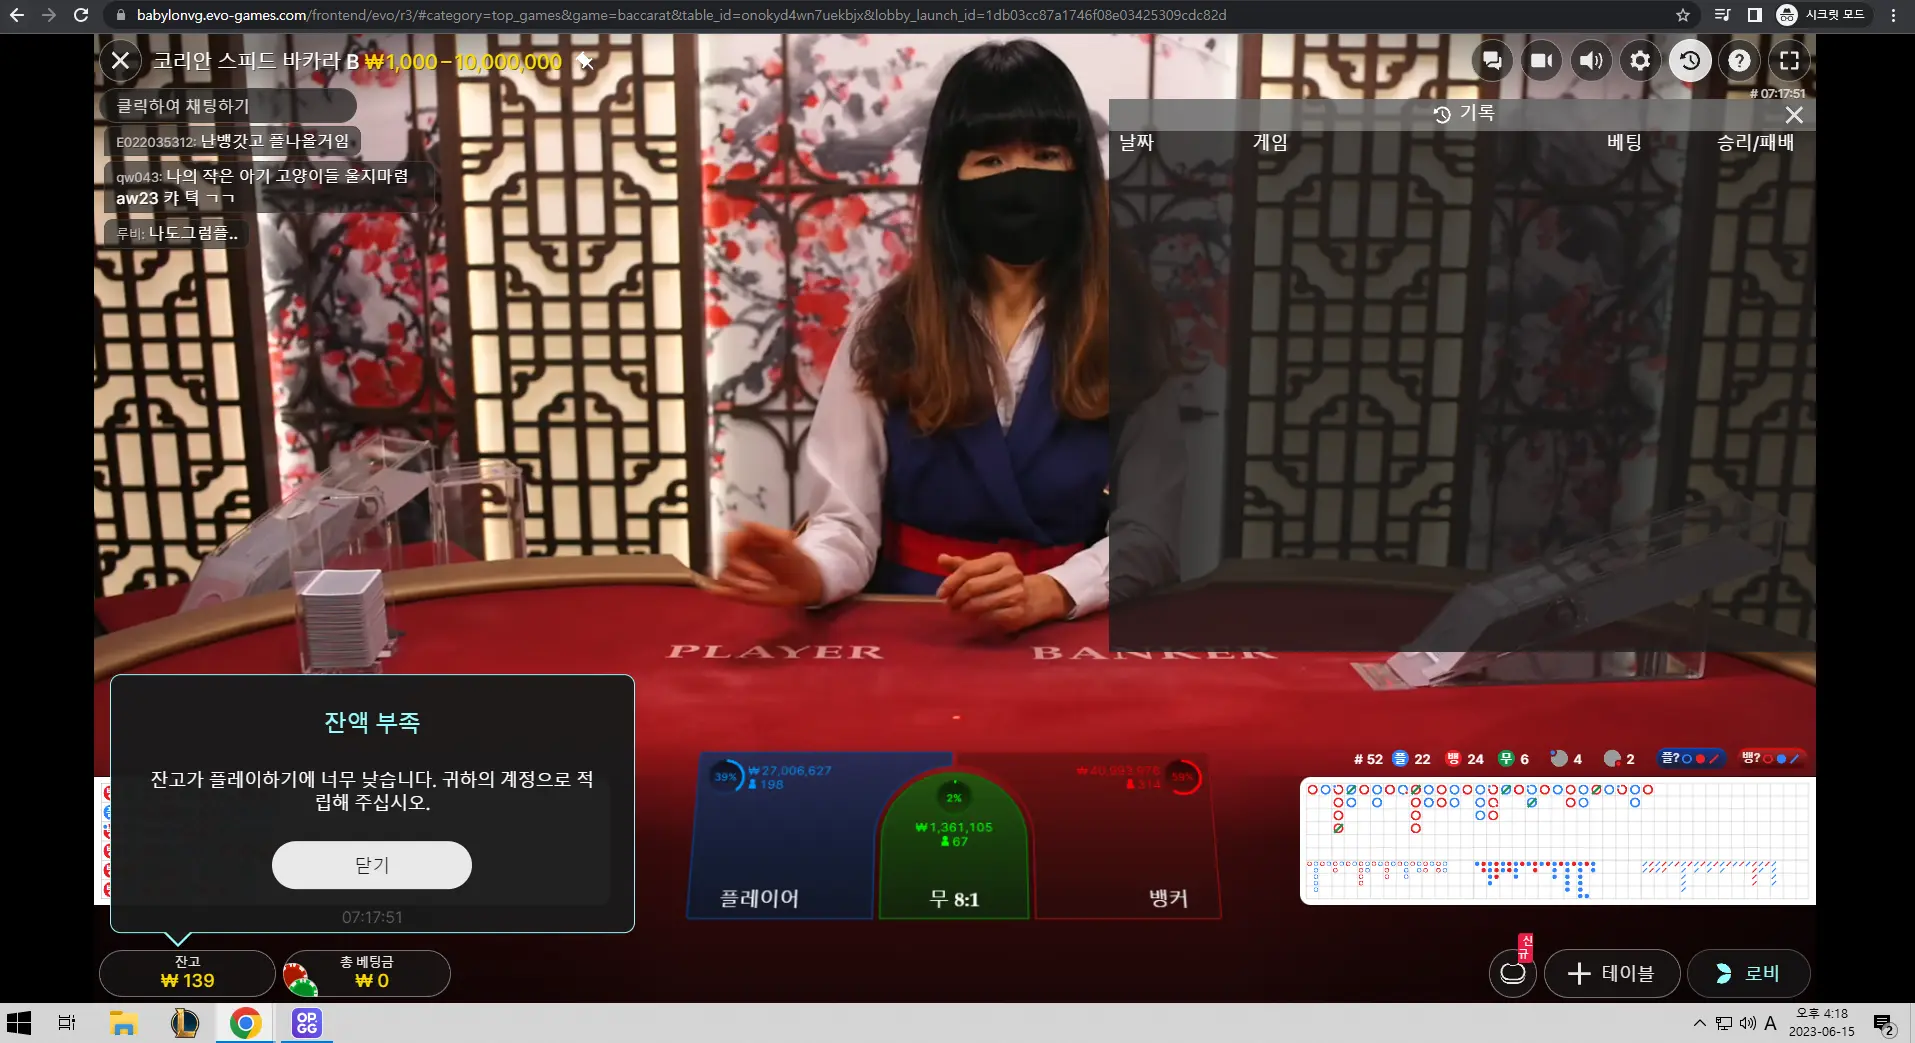The height and width of the screenshot is (1043, 1915).
Task: Return to 로비 lobby
Action: pos(1748,973)
